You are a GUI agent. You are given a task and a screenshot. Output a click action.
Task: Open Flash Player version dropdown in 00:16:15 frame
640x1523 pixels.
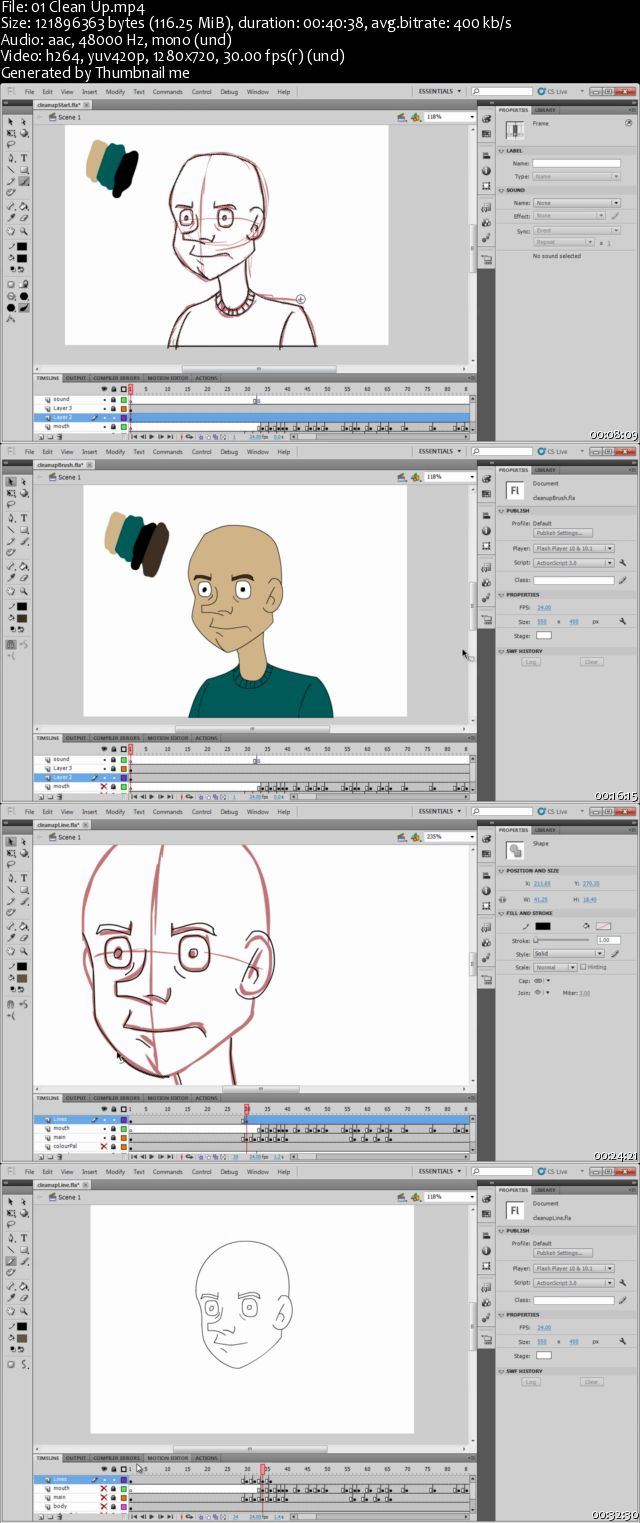(x=574, y=548)
